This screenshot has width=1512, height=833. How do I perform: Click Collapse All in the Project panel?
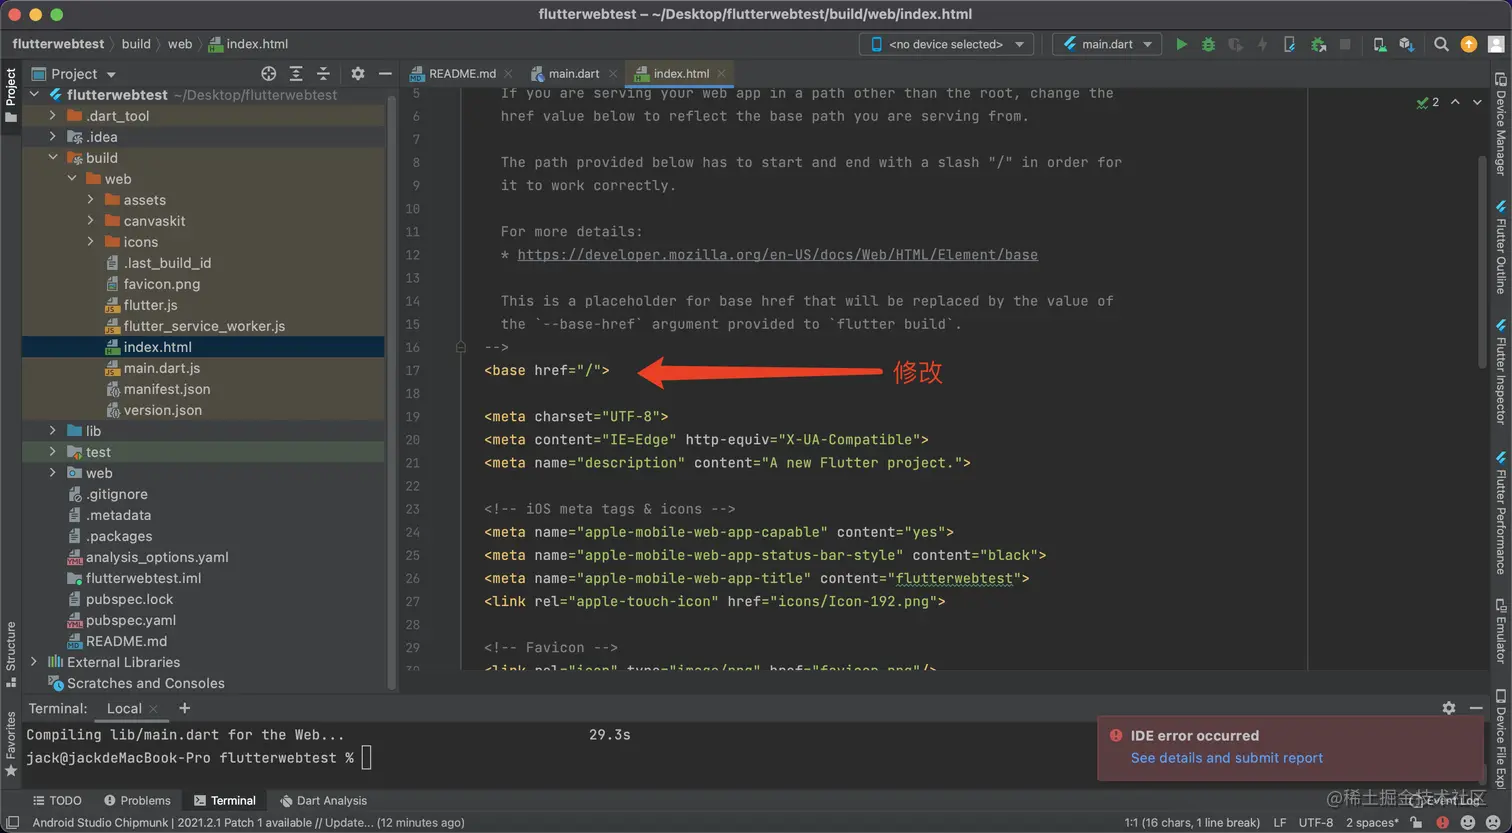[323, 74]
